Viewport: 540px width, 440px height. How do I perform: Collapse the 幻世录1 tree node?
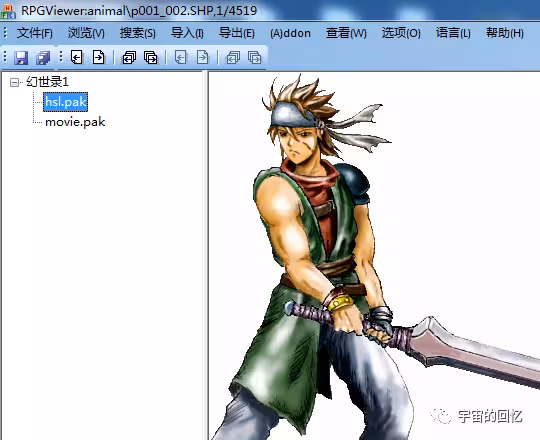(x=14, y=82)
